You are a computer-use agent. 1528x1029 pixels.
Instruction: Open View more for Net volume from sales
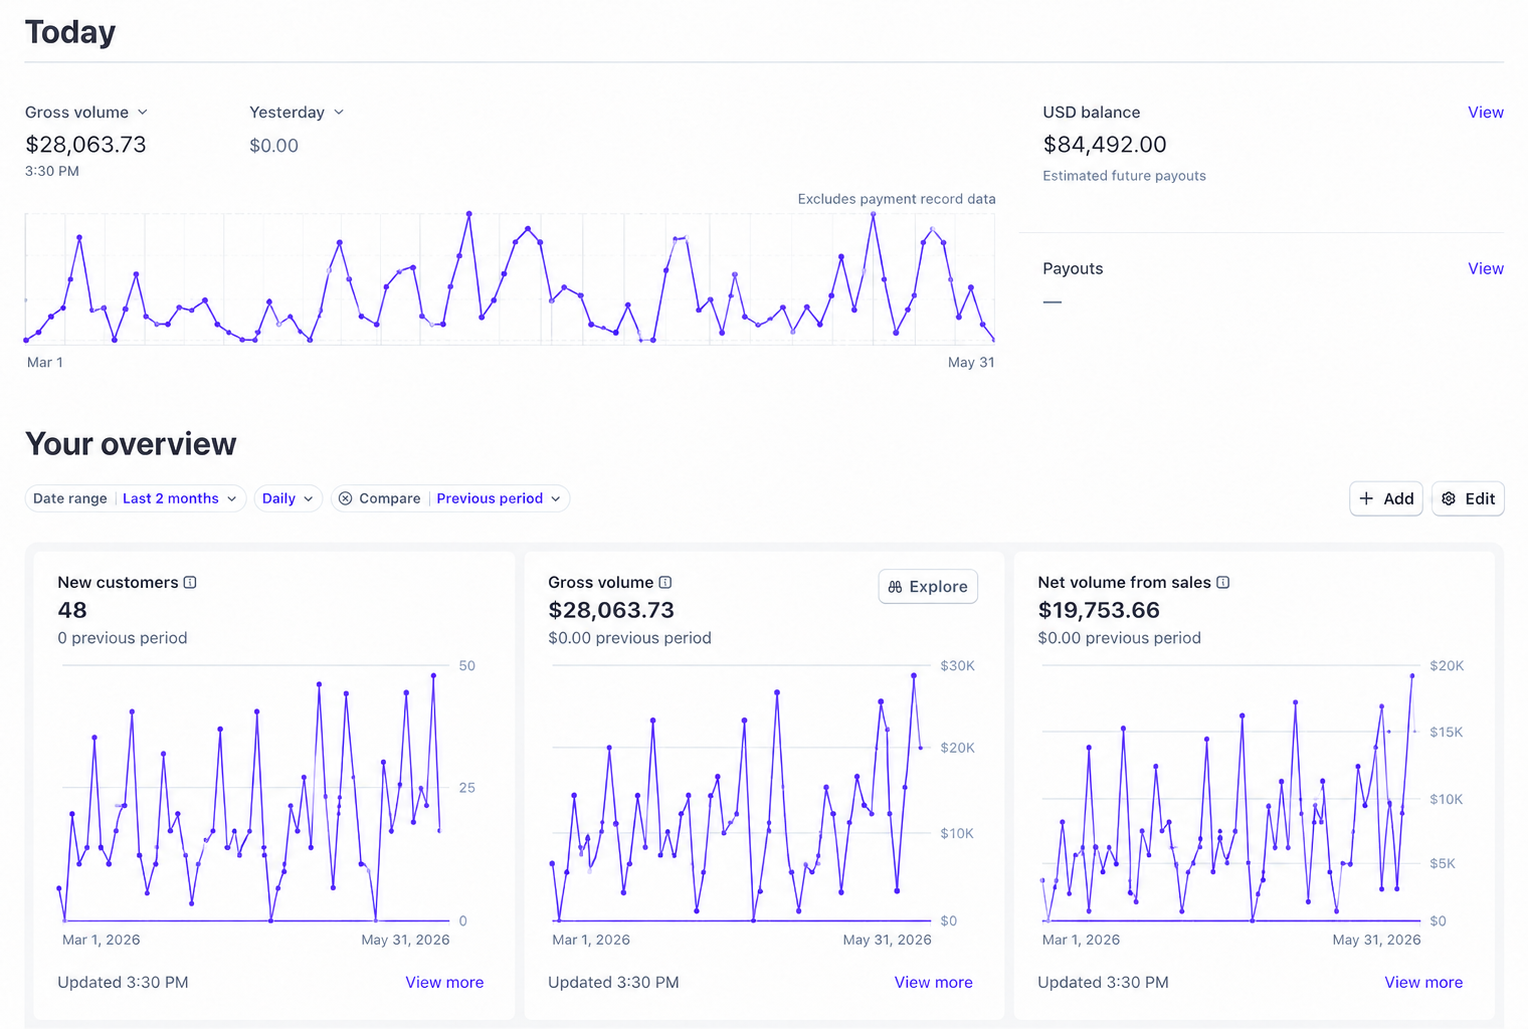[x=1423, y=982]
